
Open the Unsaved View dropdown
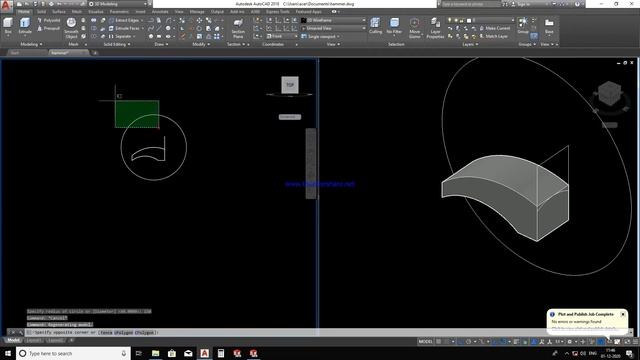tap(334, 28)
